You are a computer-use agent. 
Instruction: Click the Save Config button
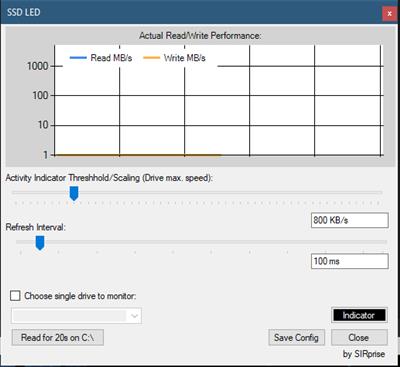296,337
